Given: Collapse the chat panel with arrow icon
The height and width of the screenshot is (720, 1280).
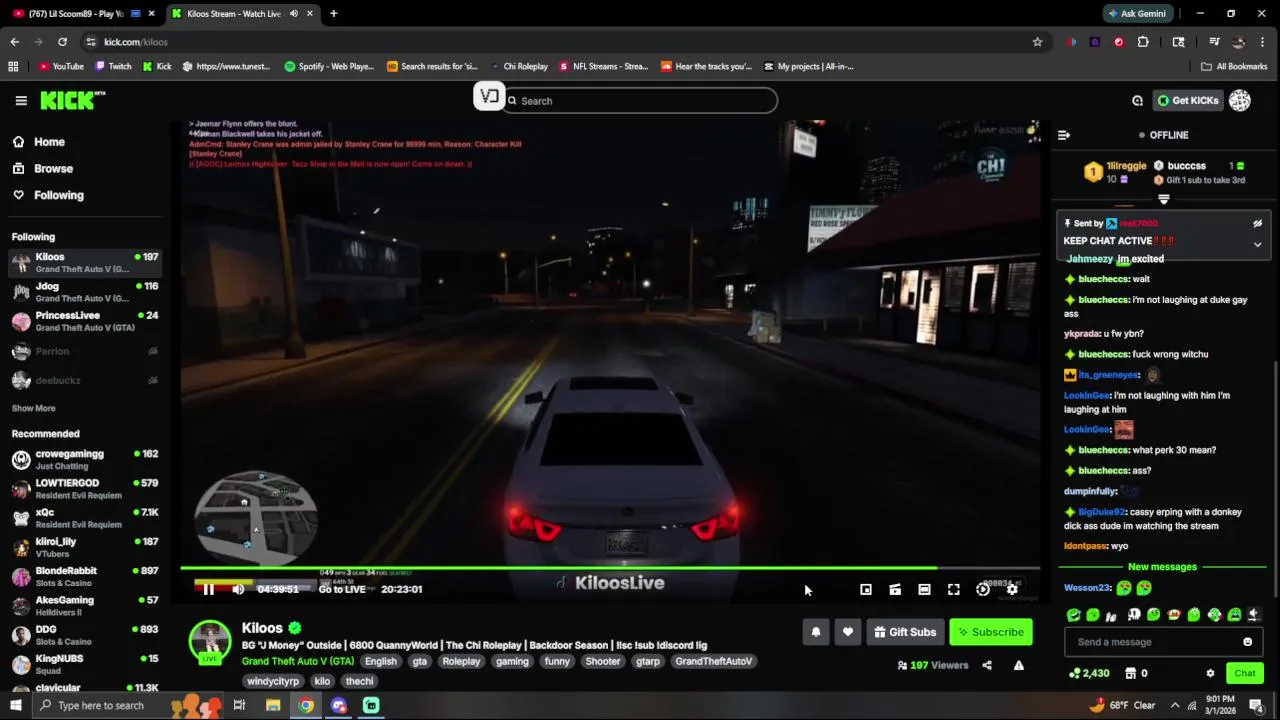Looking at the screenshot, I should pyautogui.click(x=1064, y=135).
